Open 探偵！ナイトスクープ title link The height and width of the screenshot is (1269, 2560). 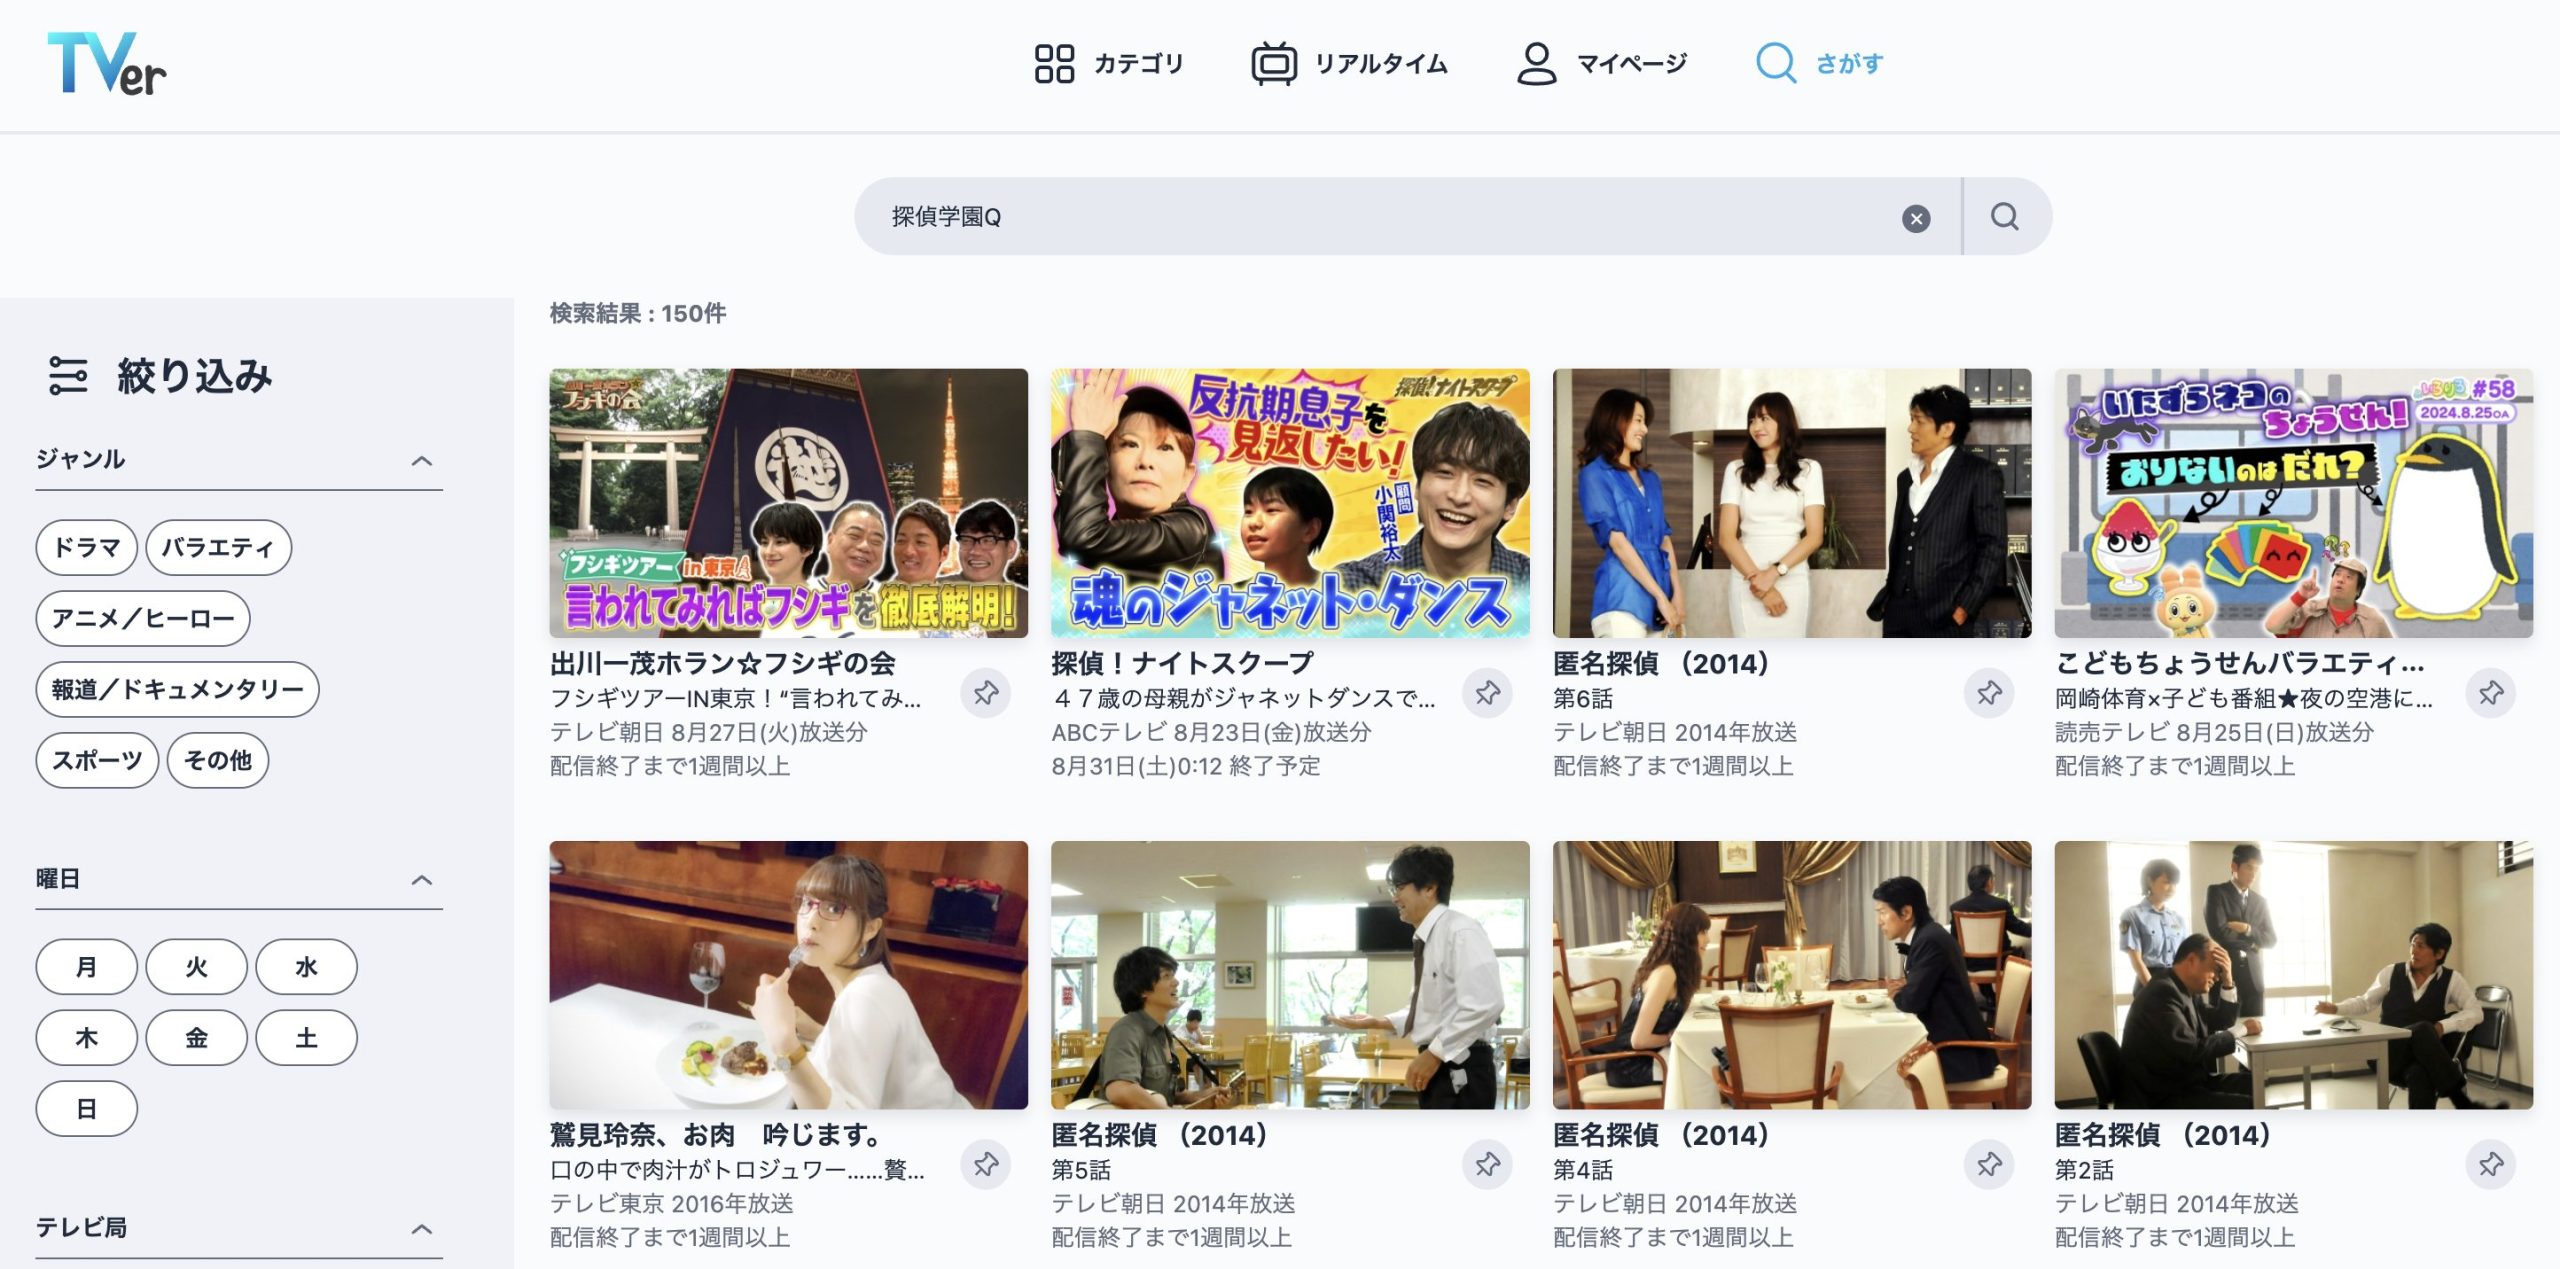(1182, 663)
